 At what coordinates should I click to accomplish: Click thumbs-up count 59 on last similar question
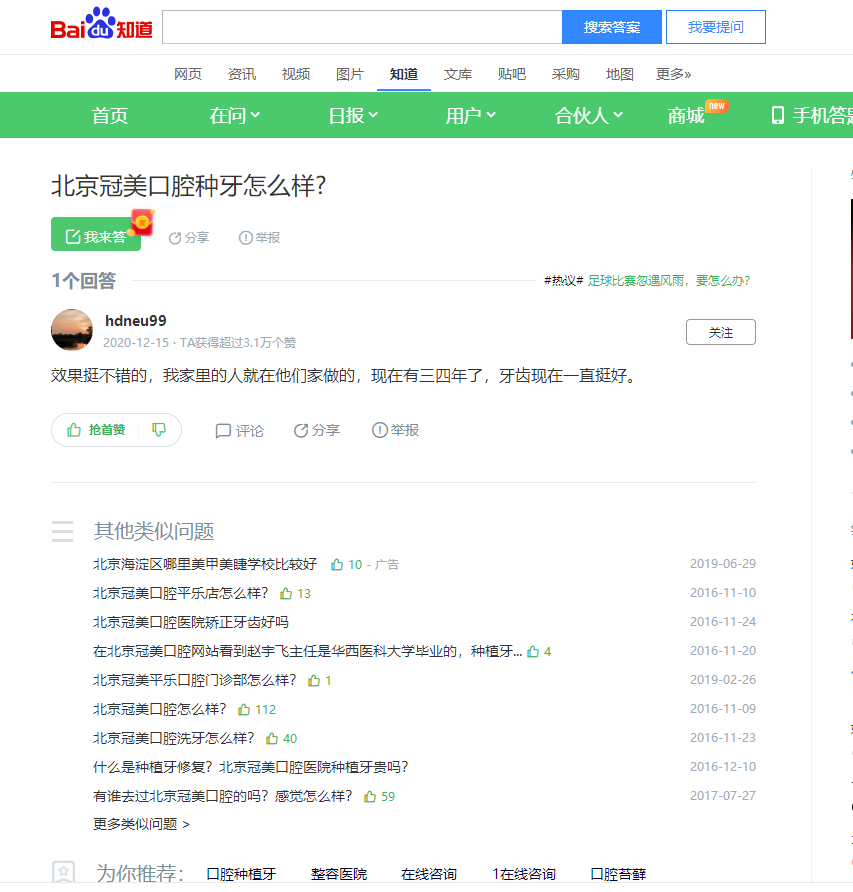tap(380, 797)
